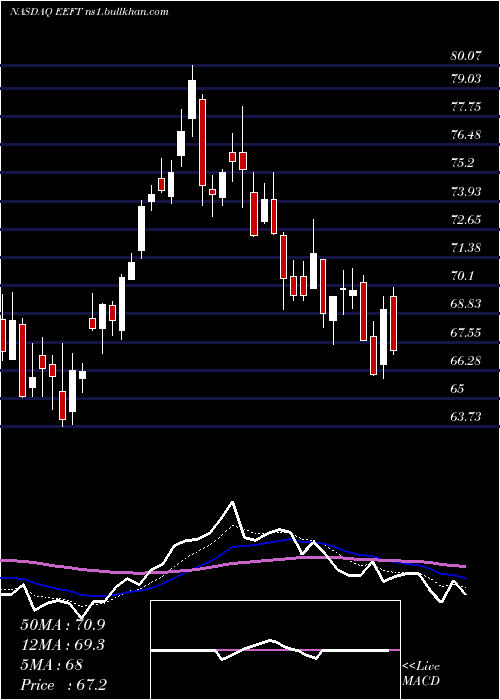Click the 12MA : 69.3 readout
Screen dimensions: 500x700
(62, 645)
